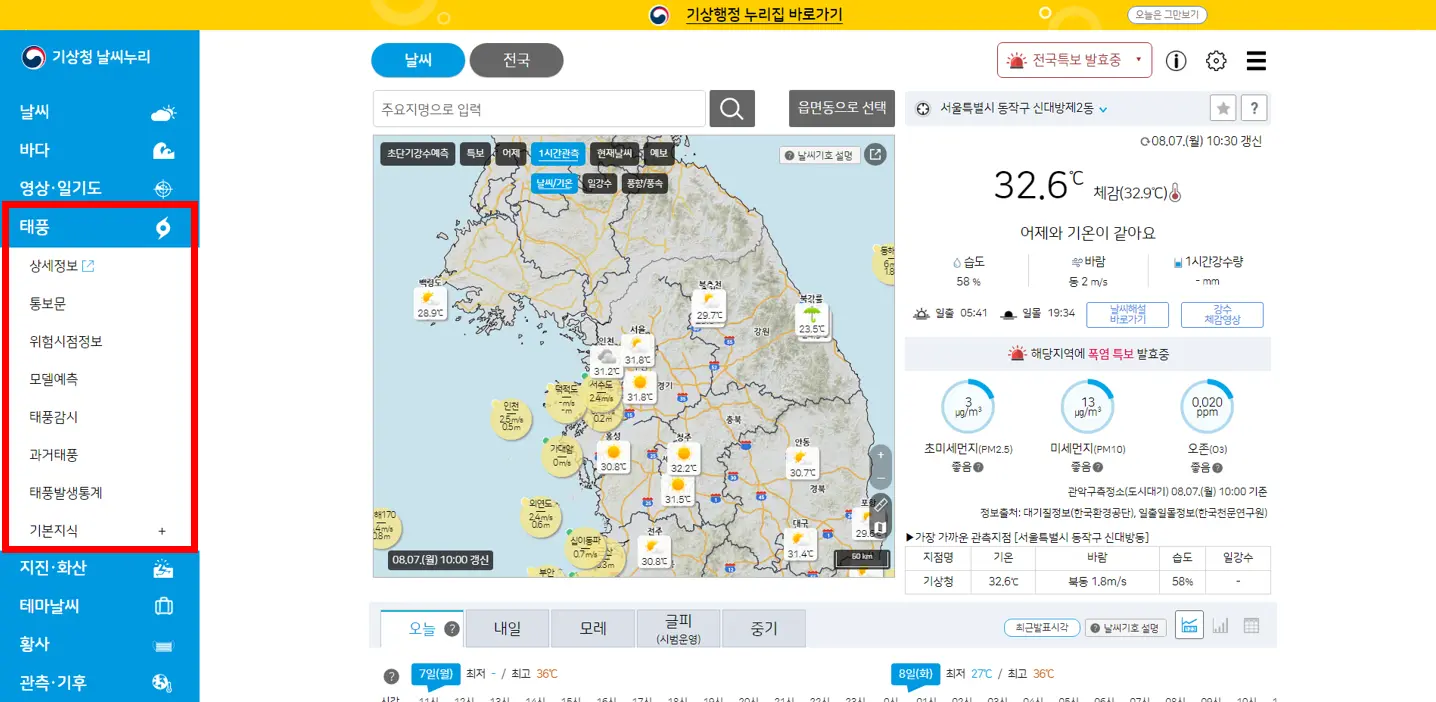Select the line chart view icon
The width and height of the screenshot is (1436, 702).
coord(1189,622)
